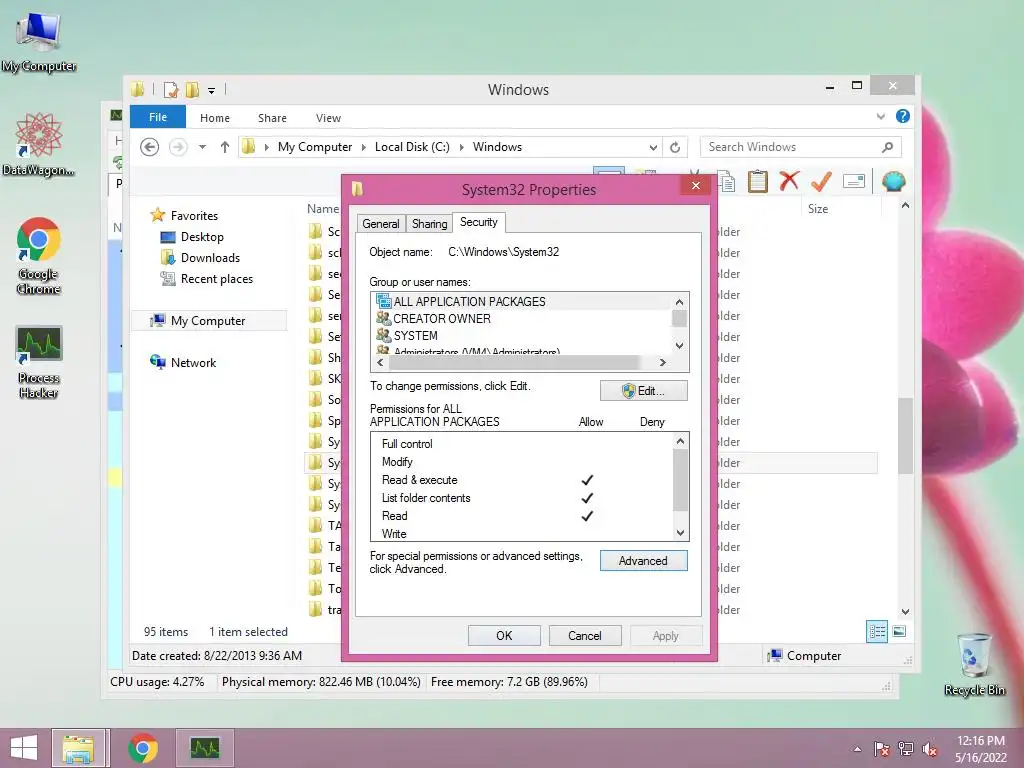Click the Explorer Forward arrow button
Image resolution: width=1024 pixels, height=768 pixels.
tap(178, 147)
